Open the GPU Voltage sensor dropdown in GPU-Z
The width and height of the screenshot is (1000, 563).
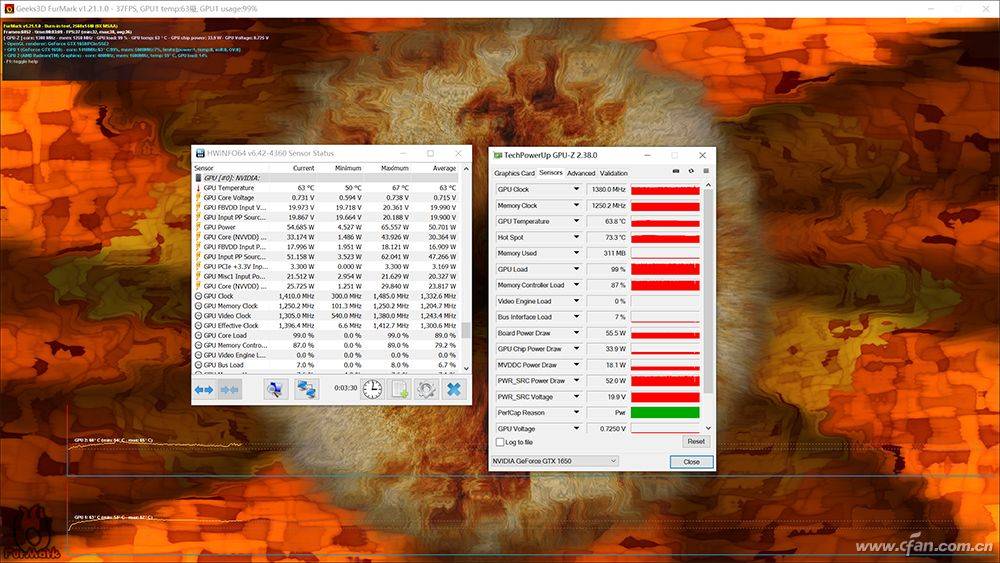[x=576, y=428]
